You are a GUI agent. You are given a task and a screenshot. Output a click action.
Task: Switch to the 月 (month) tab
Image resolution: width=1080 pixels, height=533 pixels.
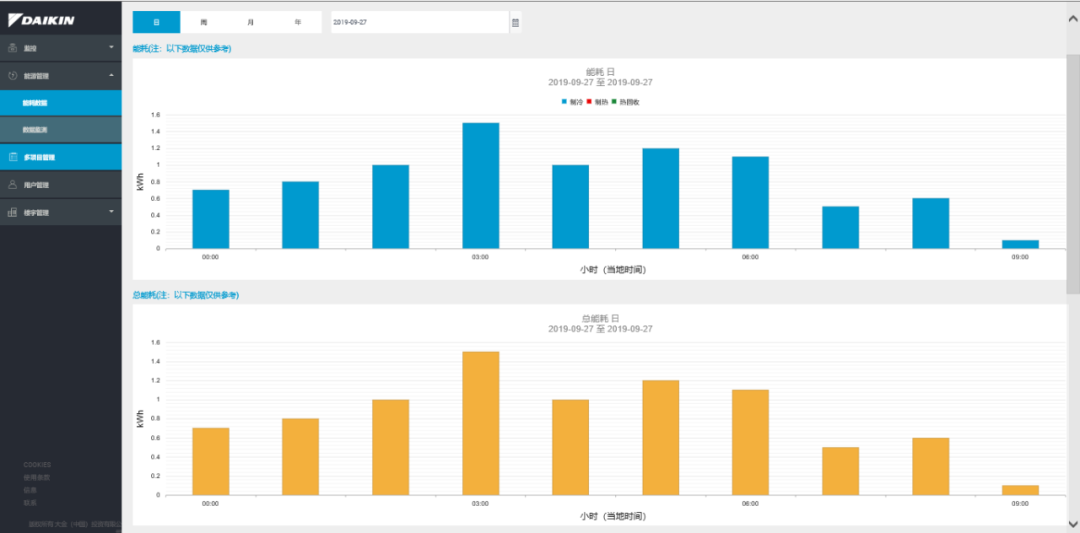click(251, 22)
